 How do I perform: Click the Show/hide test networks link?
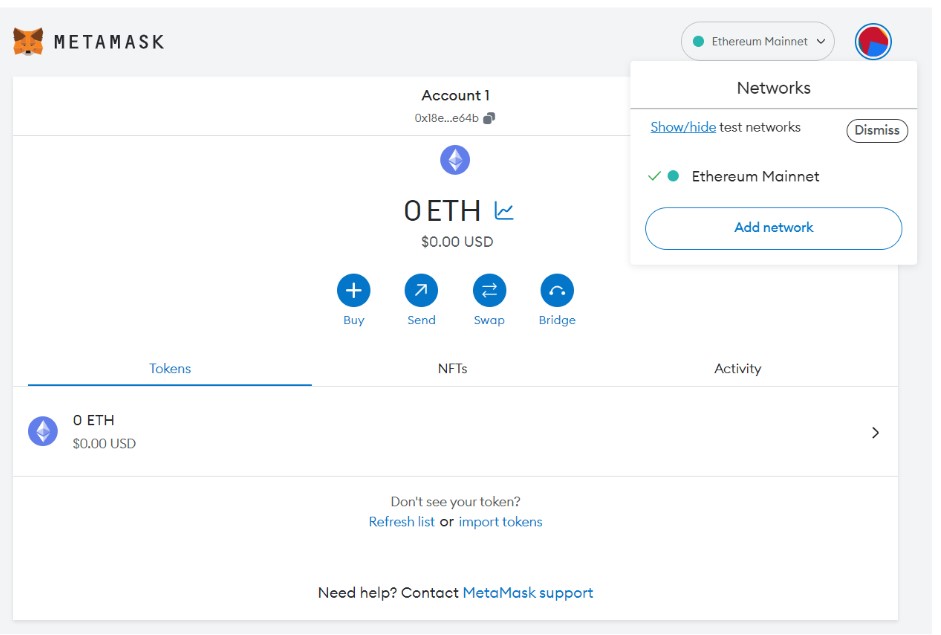tap(683, 127)
